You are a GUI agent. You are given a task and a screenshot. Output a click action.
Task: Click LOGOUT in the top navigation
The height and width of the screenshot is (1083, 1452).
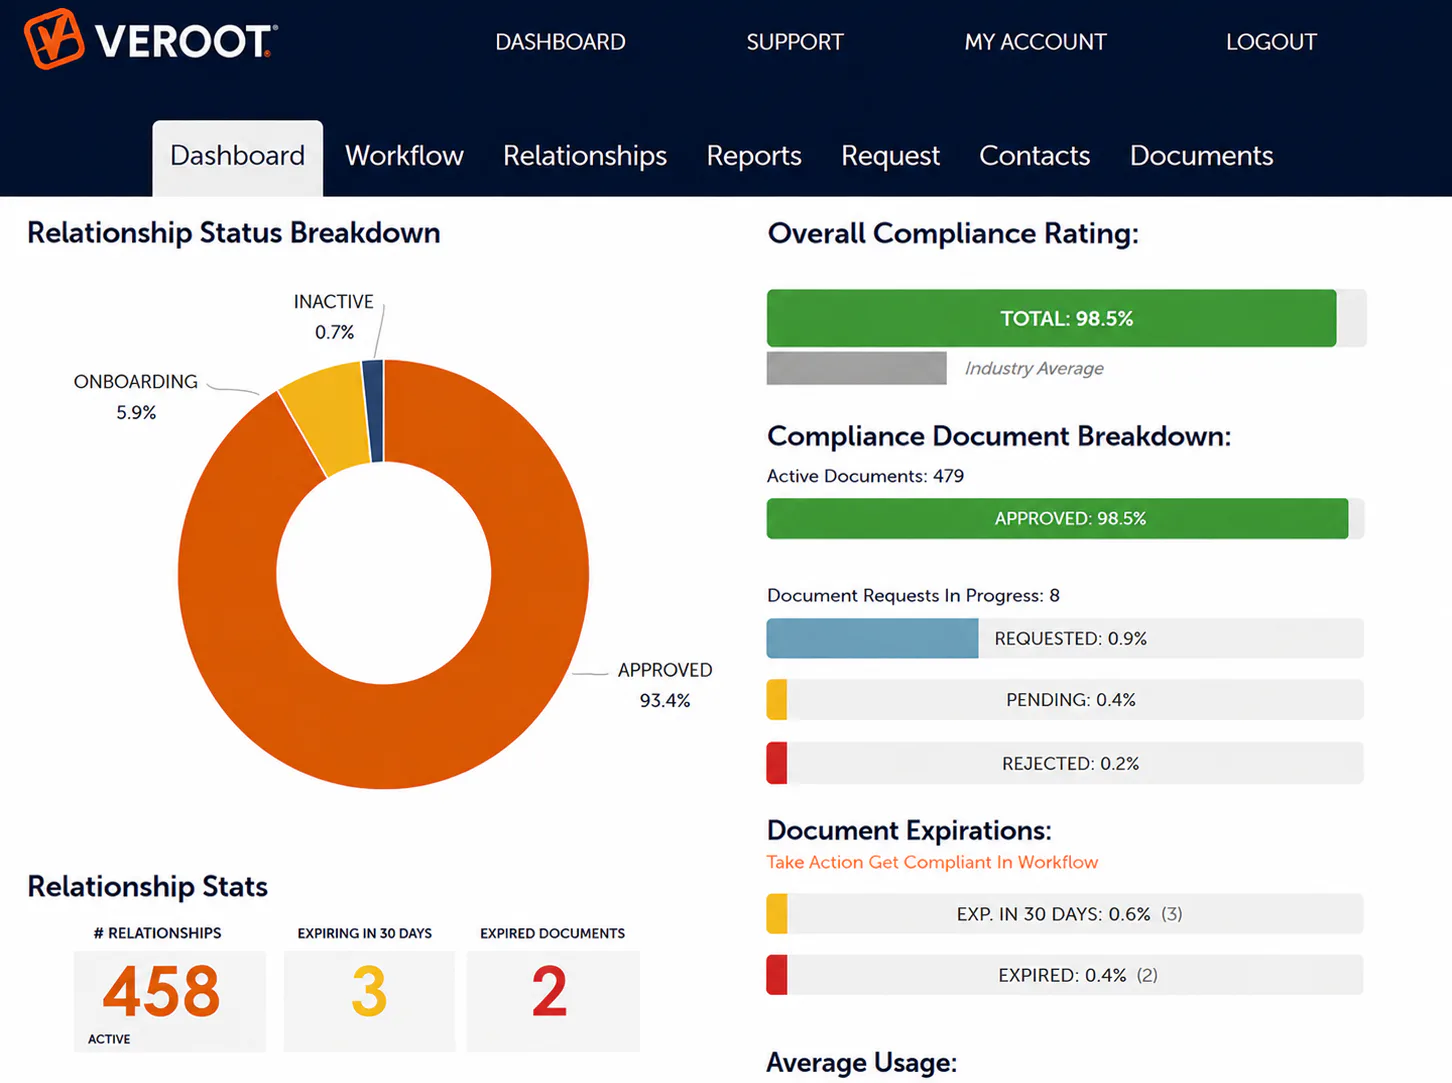tap(1271, 42)
